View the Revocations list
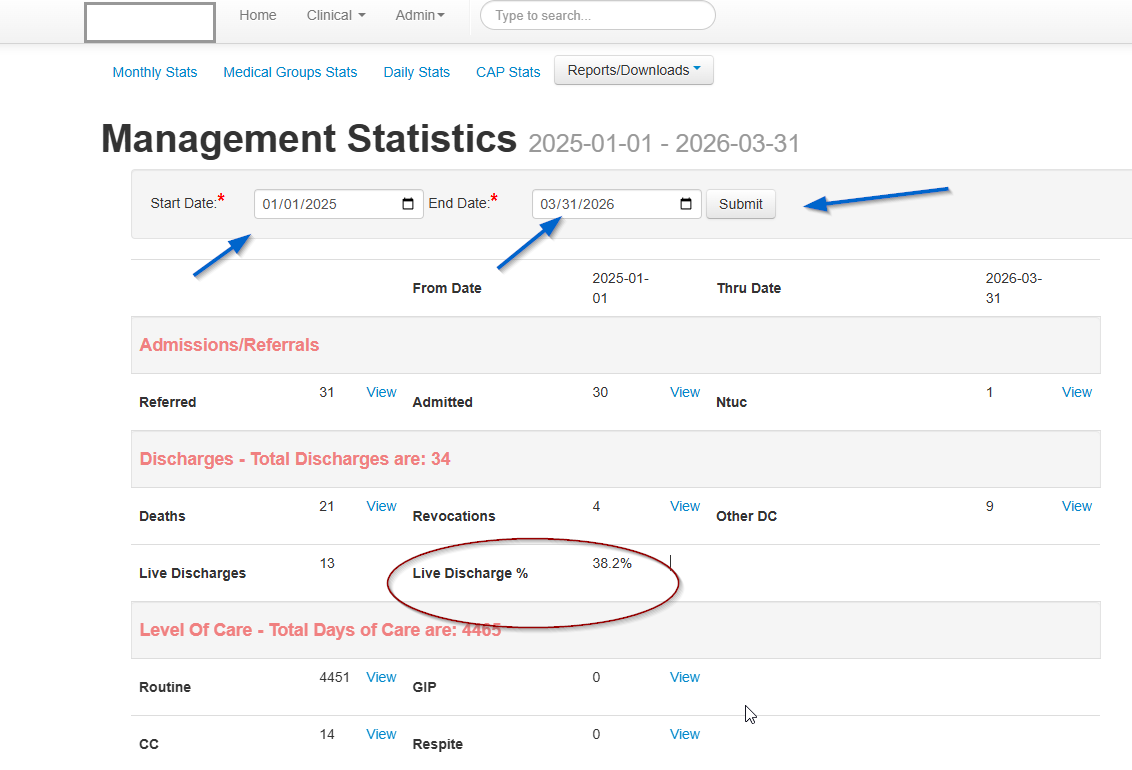The height and width of the screenshot is (770, 1132). pyautogui.click(x=684, y=507)
